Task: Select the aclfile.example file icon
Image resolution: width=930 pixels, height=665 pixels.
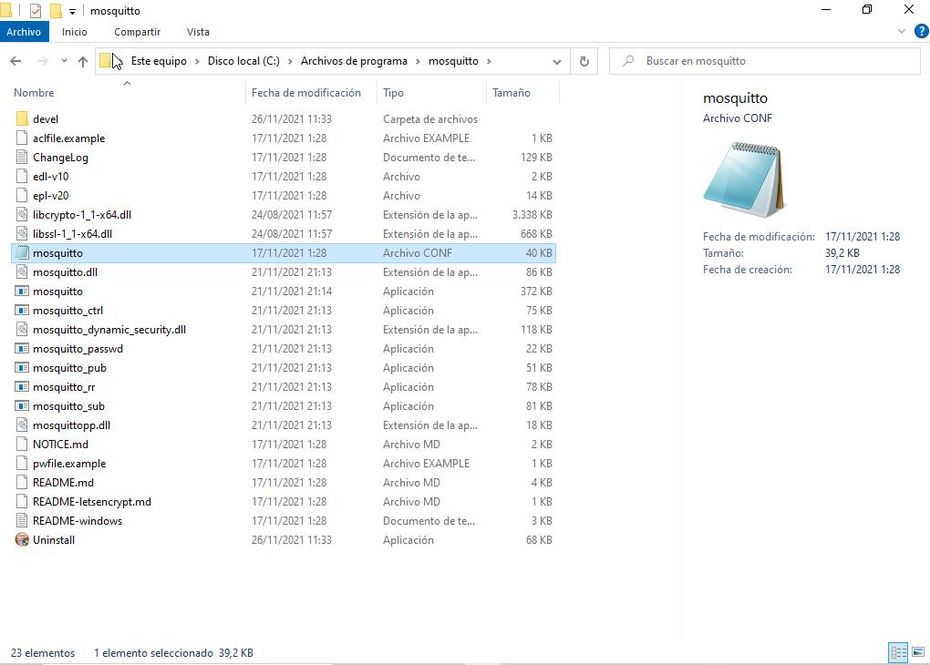Action: coord(22,138)
